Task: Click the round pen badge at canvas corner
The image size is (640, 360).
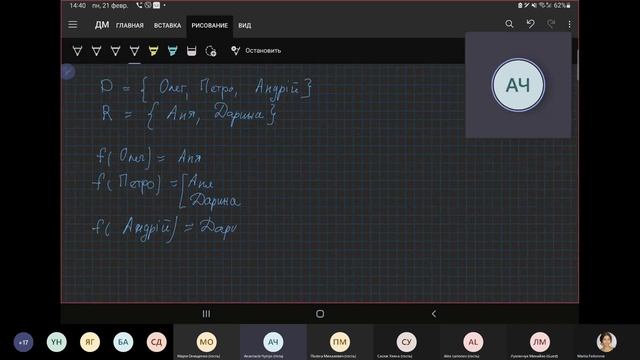Action: pyautogui.click(x=68, y=72)
